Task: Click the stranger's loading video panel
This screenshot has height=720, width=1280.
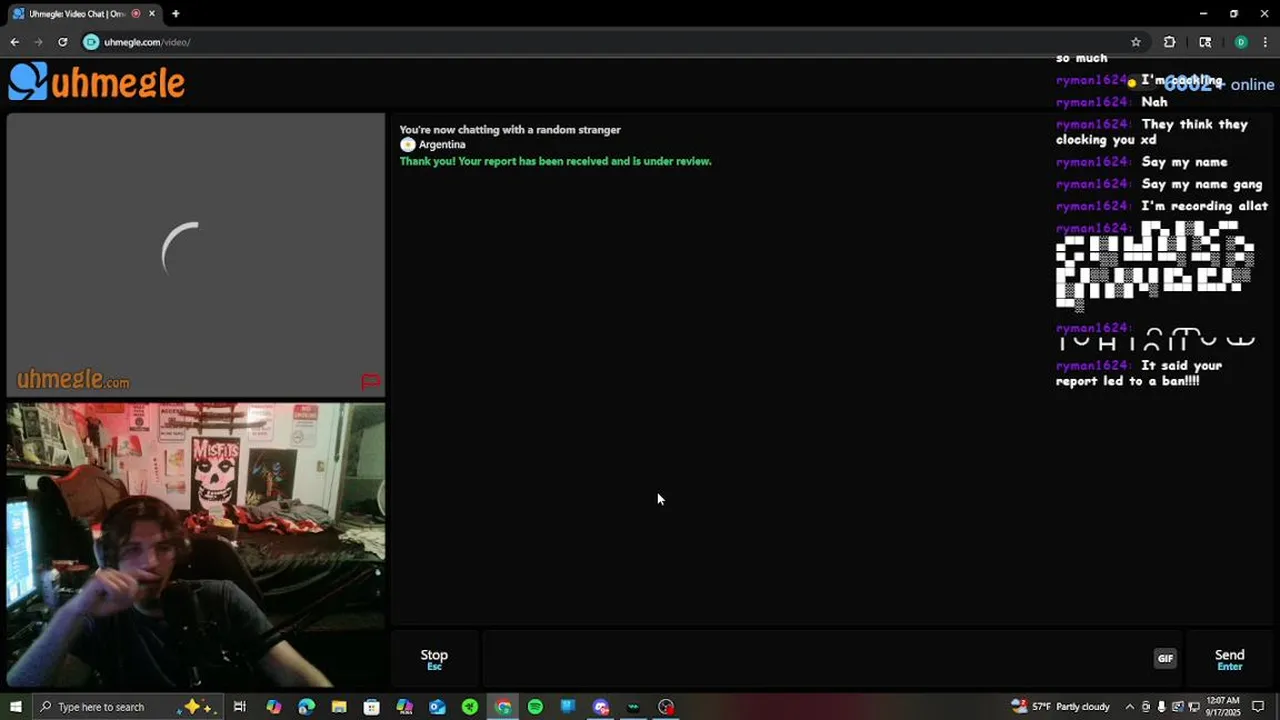Action: coord(196,255)
